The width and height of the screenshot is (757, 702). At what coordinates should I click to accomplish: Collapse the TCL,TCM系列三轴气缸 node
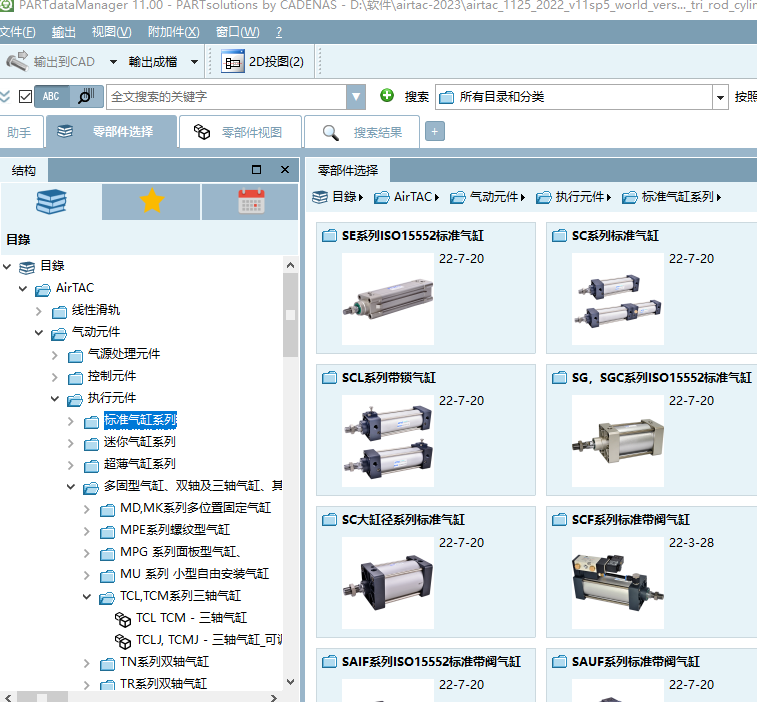(86, 597)
